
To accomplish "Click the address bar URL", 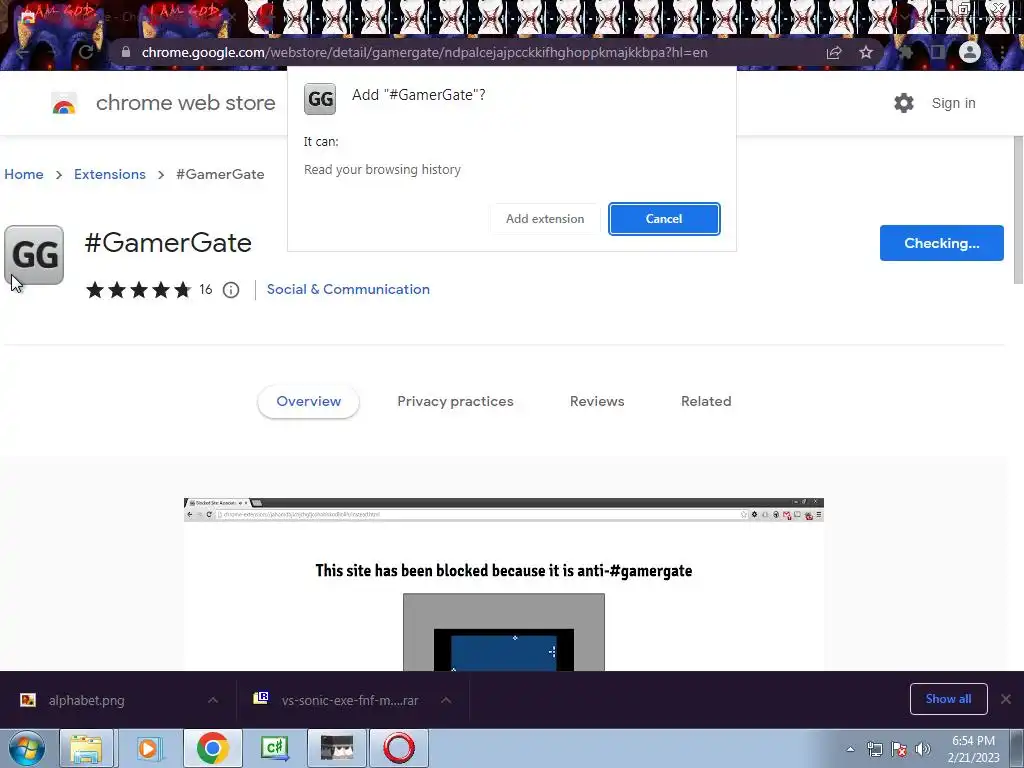I will [424, 52].
